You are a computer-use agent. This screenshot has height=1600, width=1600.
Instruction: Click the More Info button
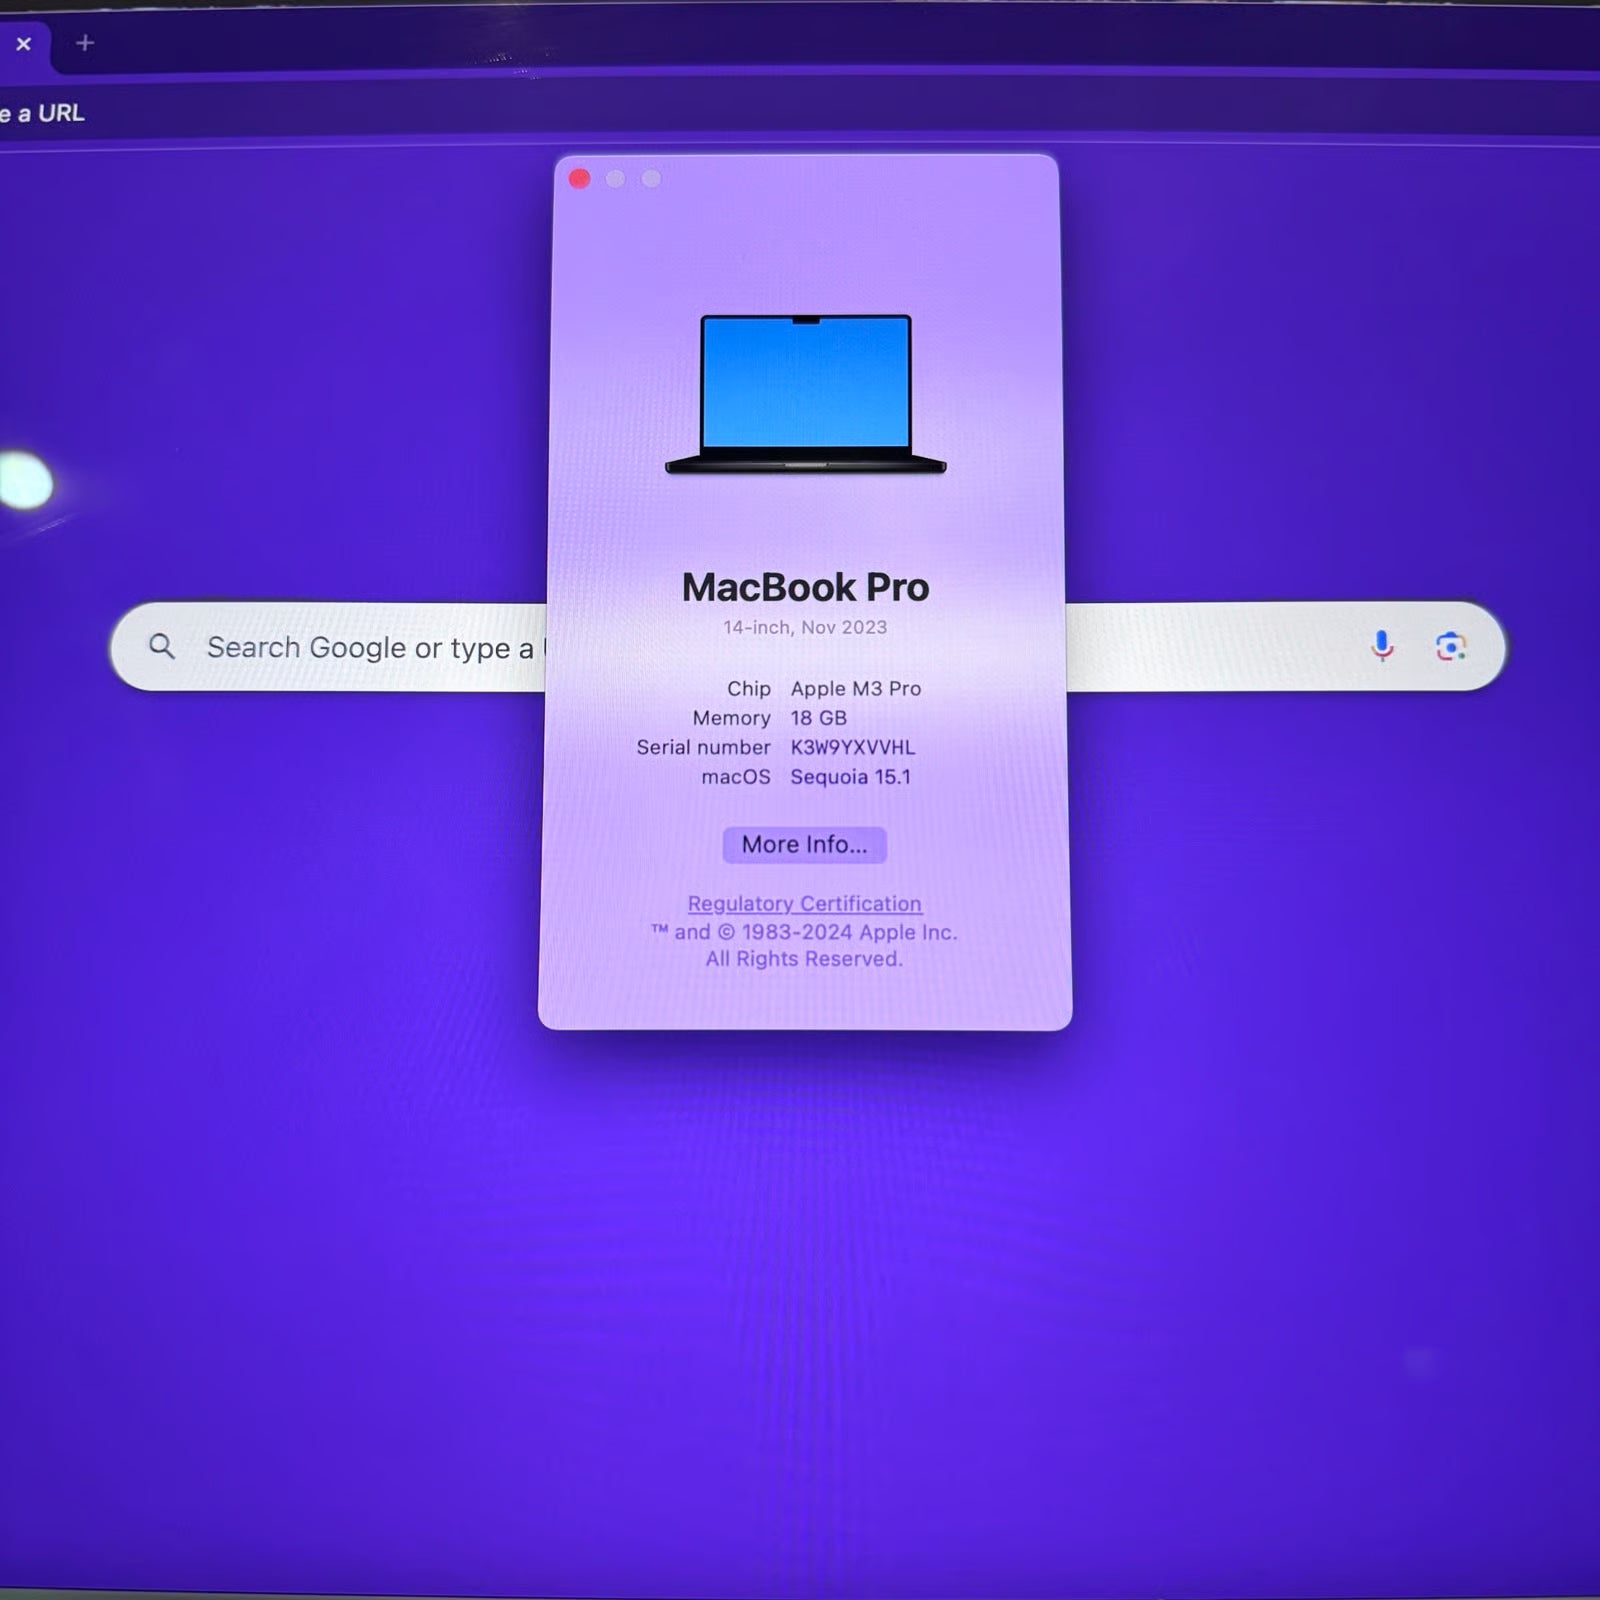(x=804, y=845)
